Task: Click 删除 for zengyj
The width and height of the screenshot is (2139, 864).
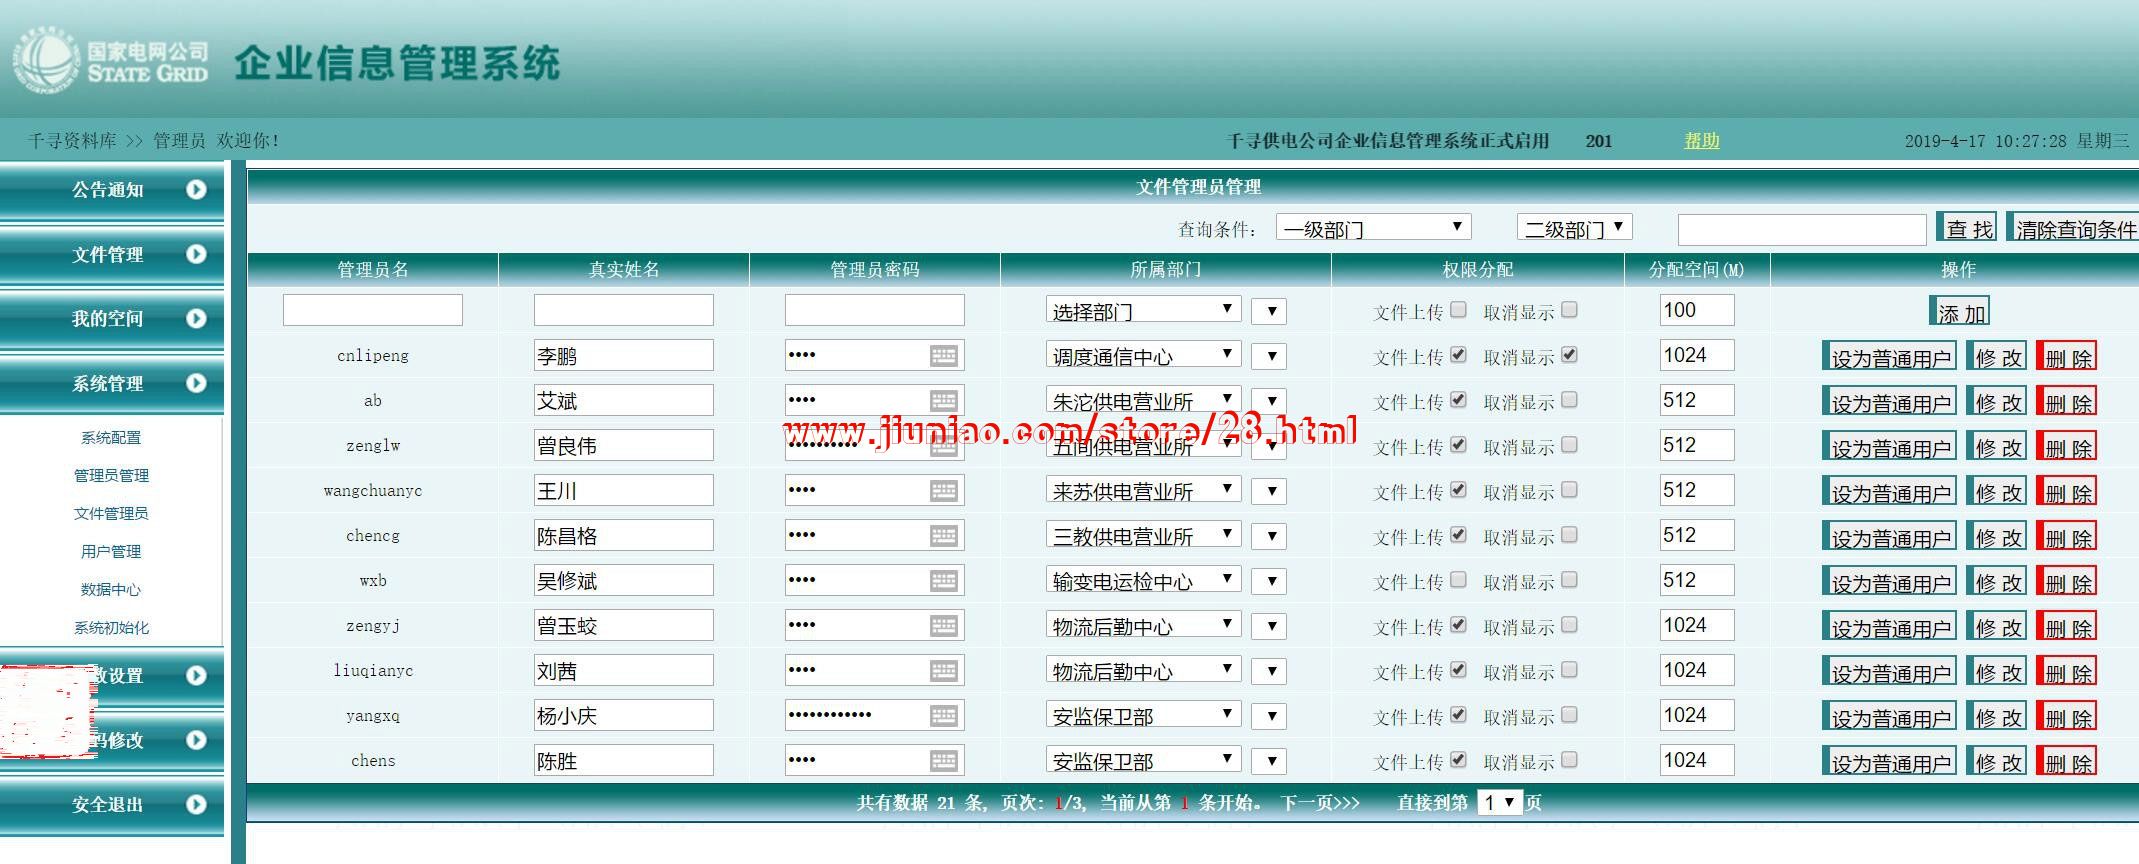Action: point(2067,627)
